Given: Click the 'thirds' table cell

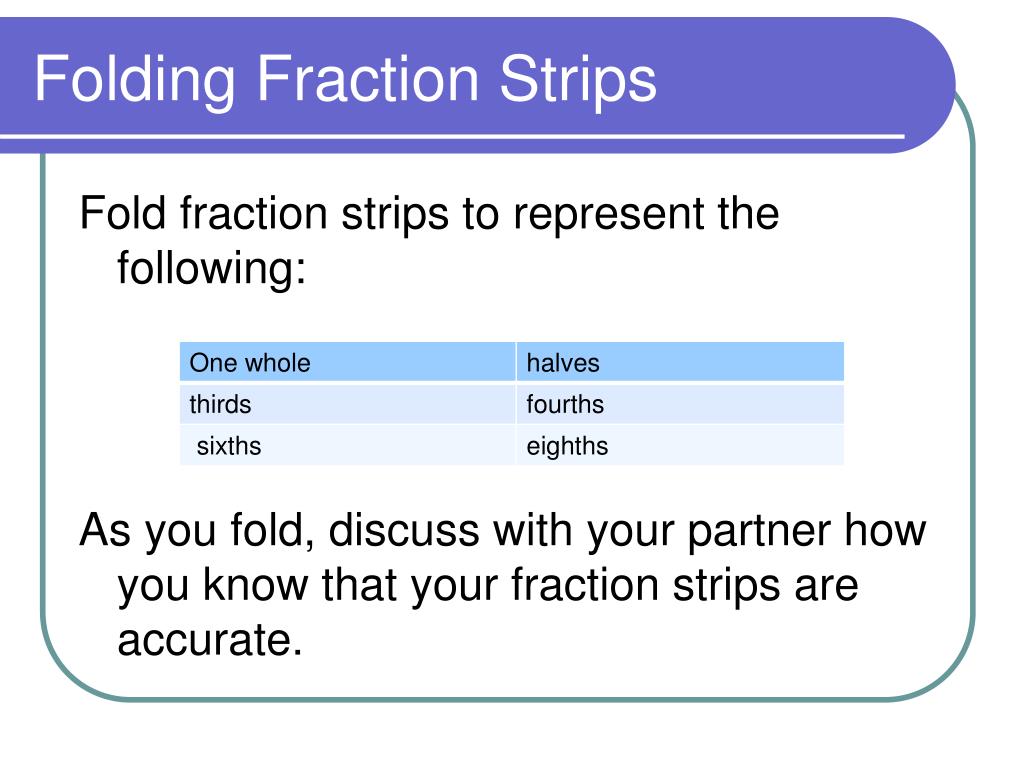Looking at the screenshot, I should 347,404.
